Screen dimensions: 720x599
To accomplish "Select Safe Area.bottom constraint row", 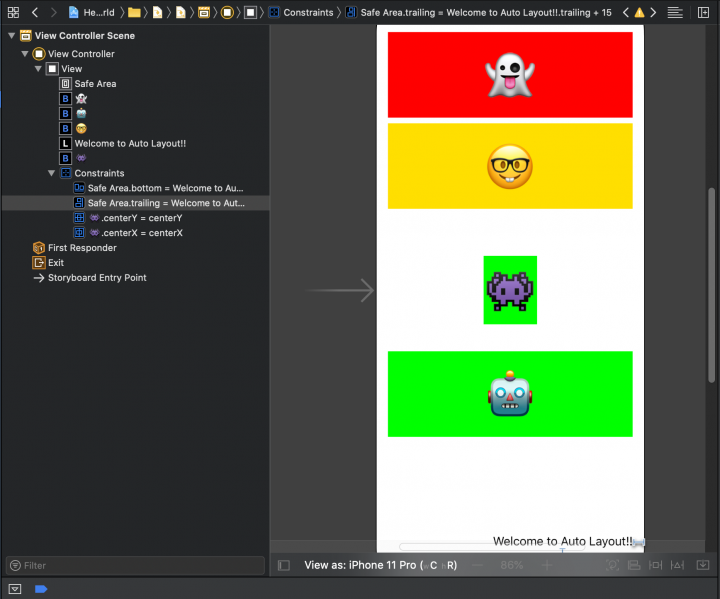I will point(135,188).
